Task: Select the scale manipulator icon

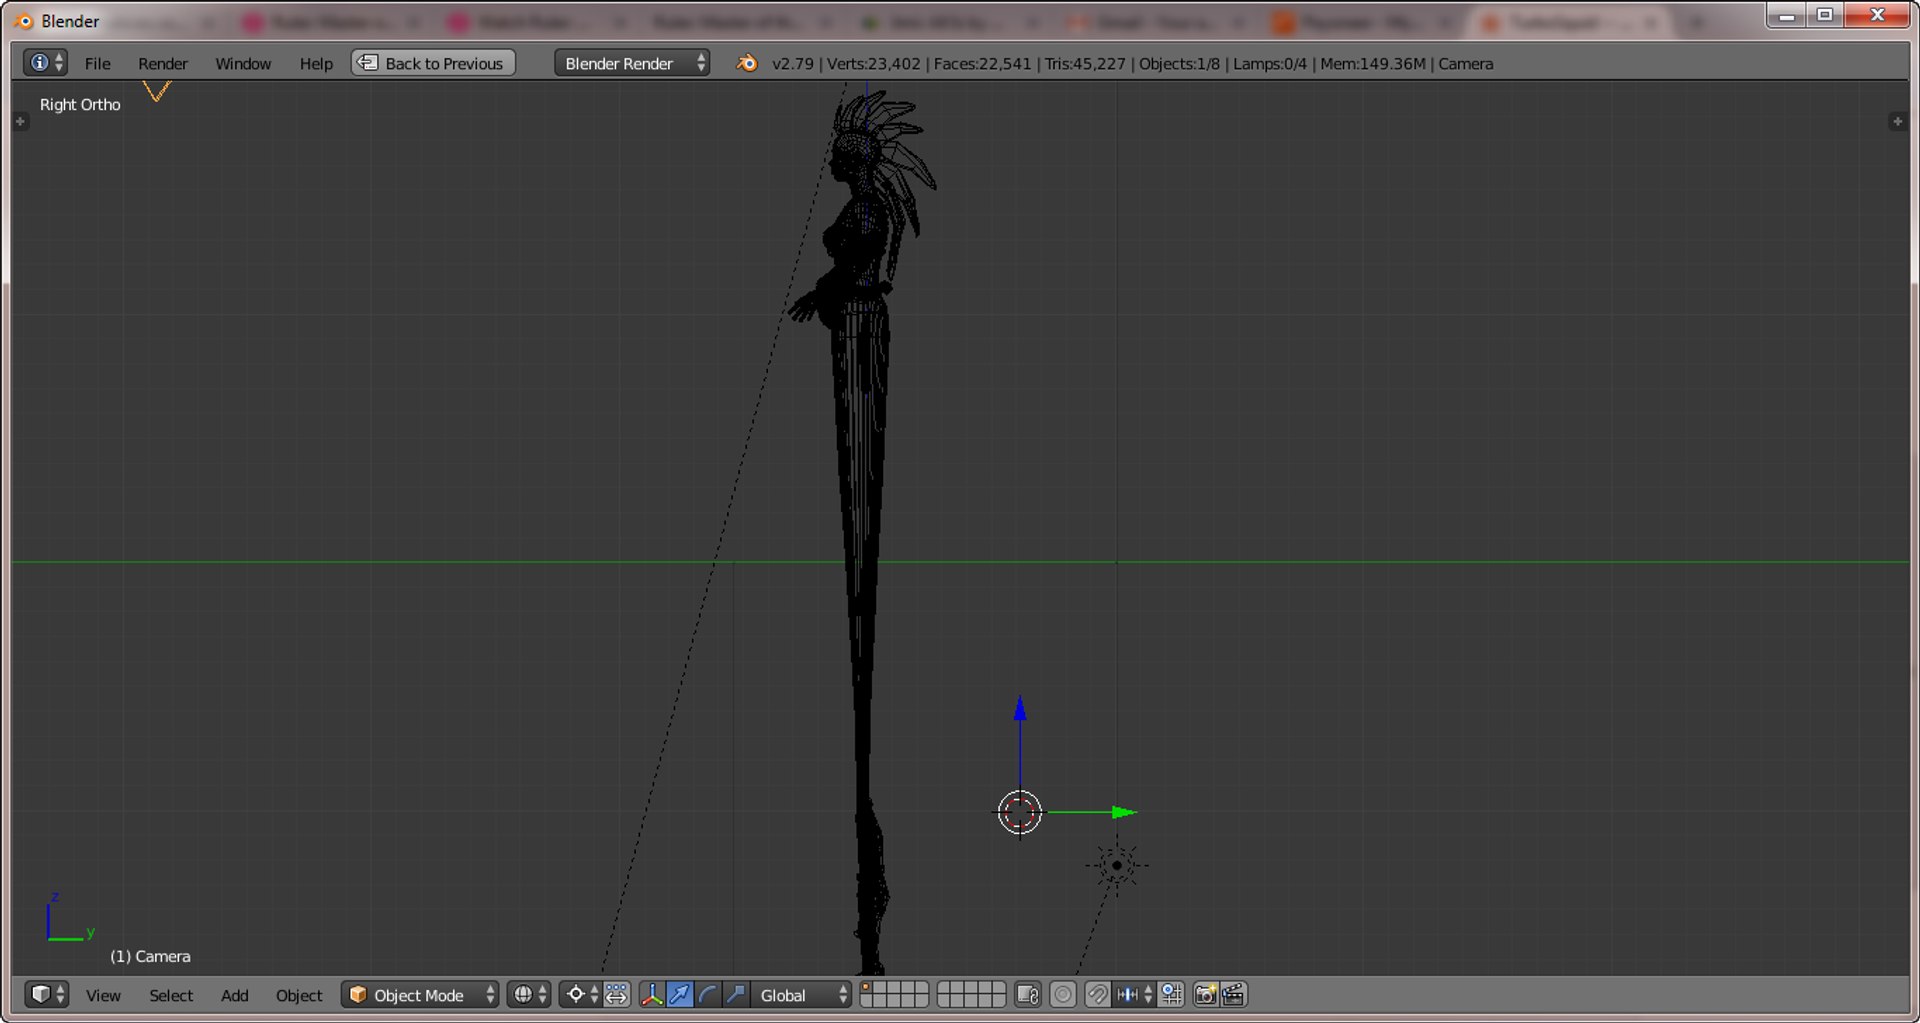Action: pyautogui.click(x=736, y=994)
